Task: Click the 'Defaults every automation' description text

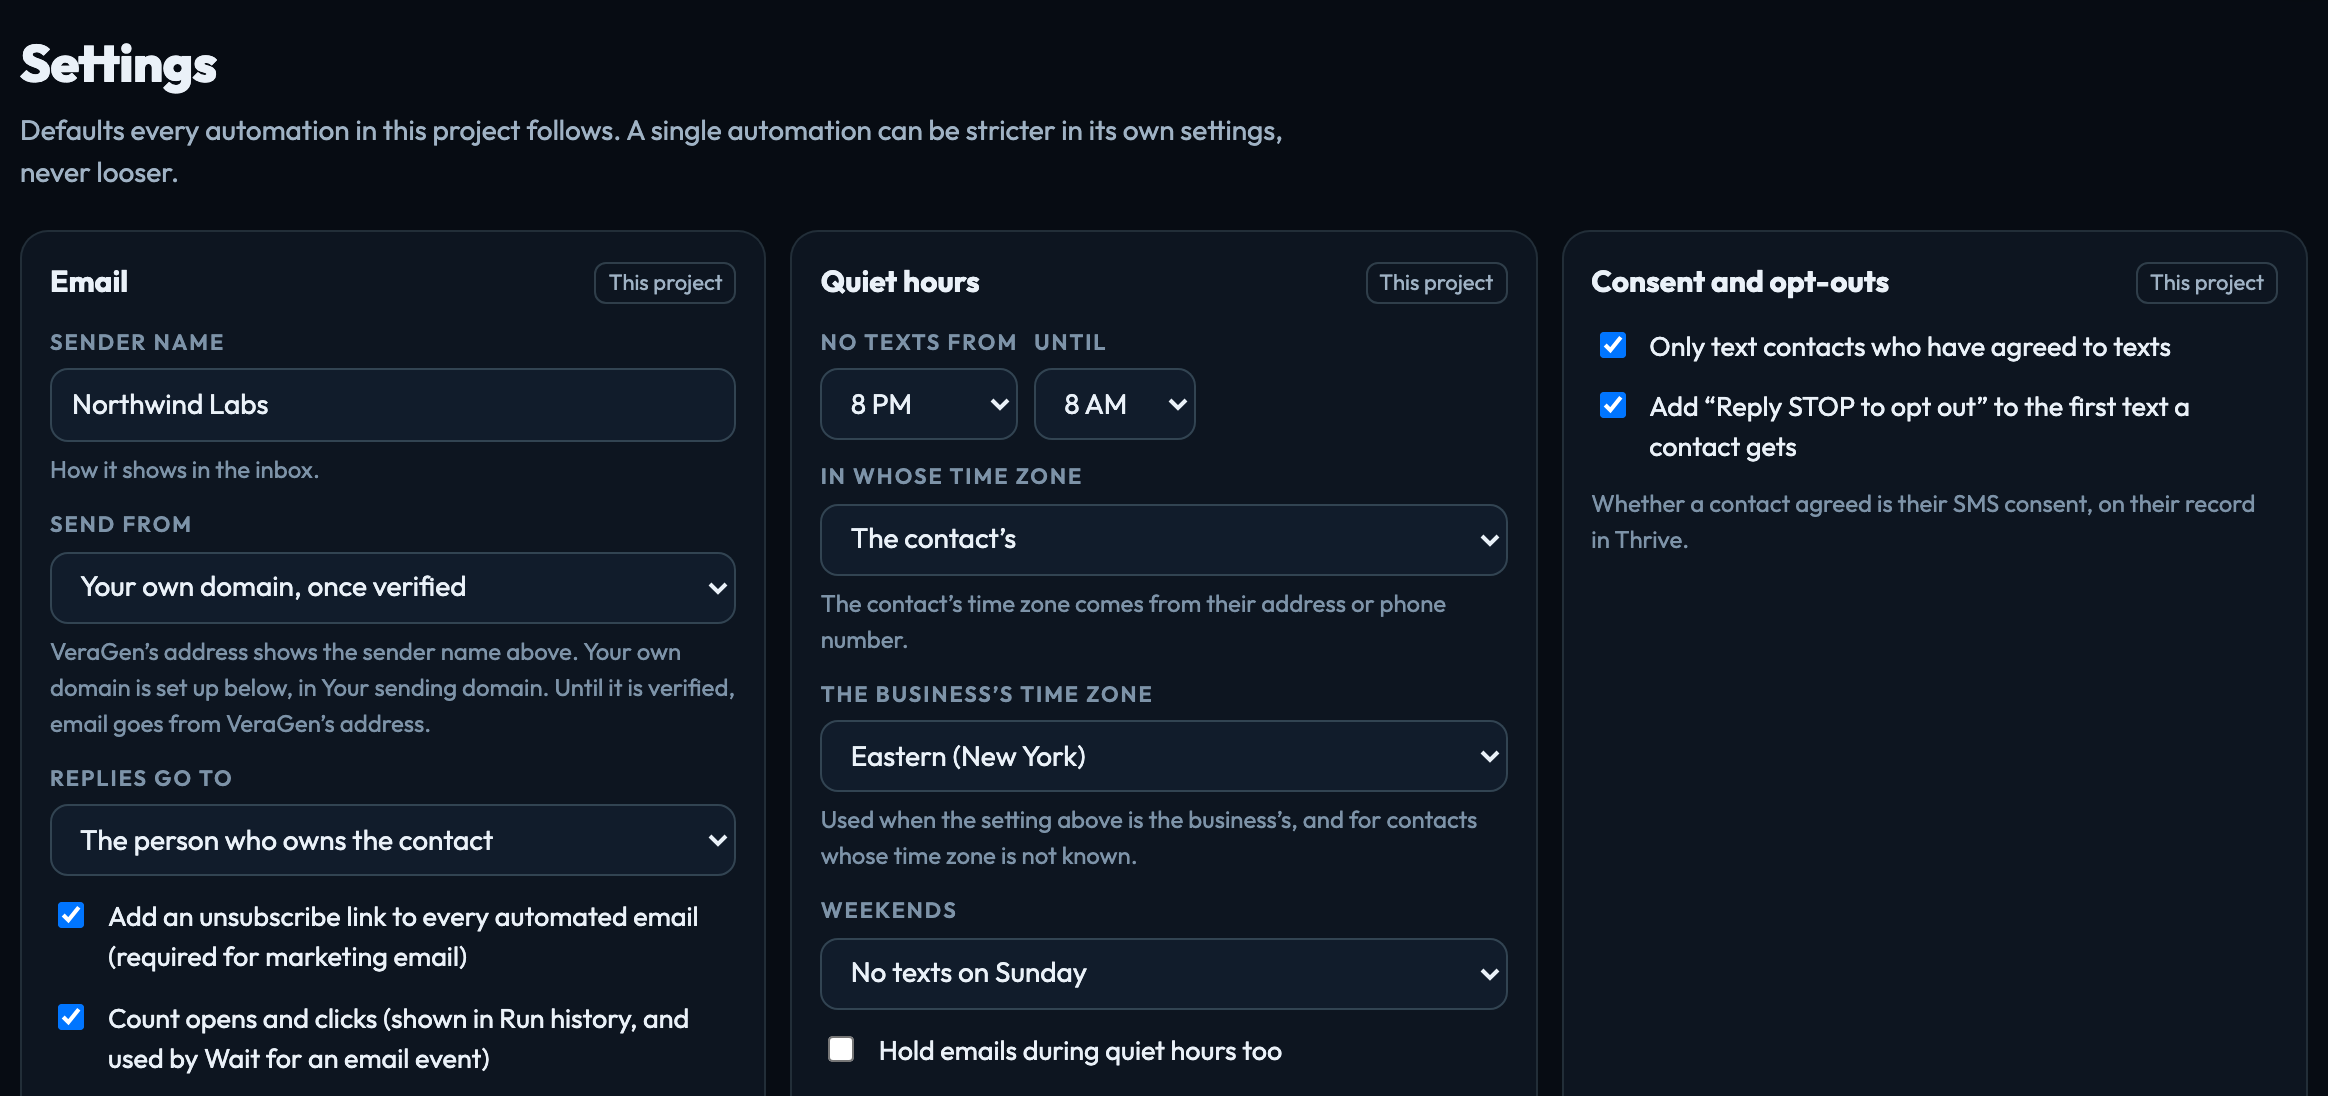Action: point(651,152)
